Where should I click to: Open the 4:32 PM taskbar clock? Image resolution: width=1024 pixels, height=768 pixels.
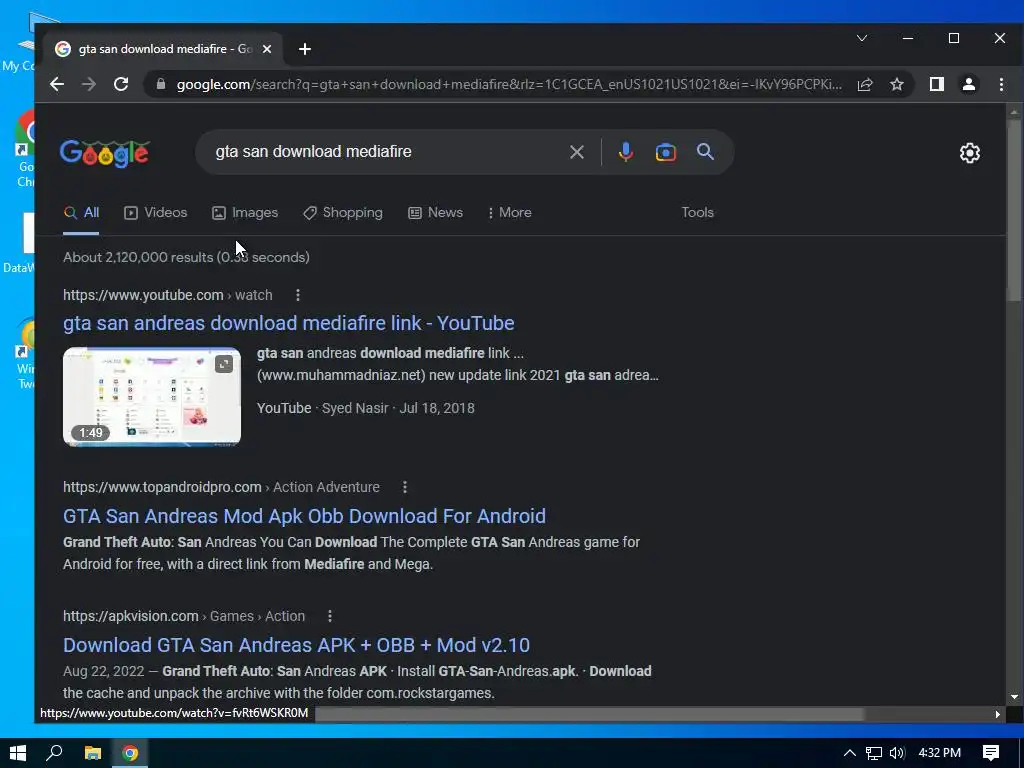[x=939, y=753]
